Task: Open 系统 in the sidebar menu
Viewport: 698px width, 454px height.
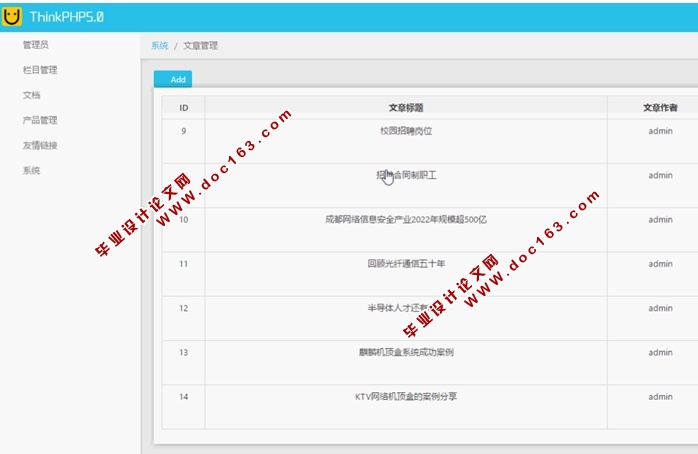Action: (x=32, y=170)
